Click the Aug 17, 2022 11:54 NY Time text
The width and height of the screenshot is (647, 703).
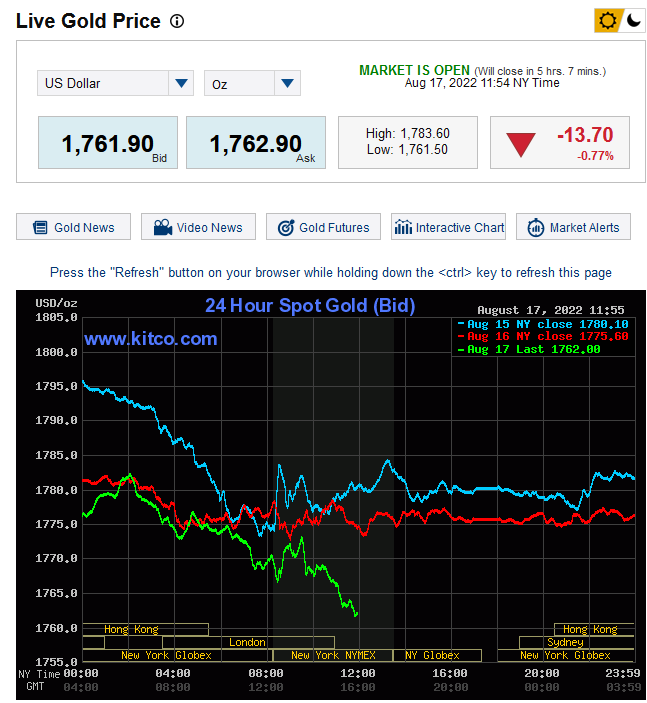482,83
